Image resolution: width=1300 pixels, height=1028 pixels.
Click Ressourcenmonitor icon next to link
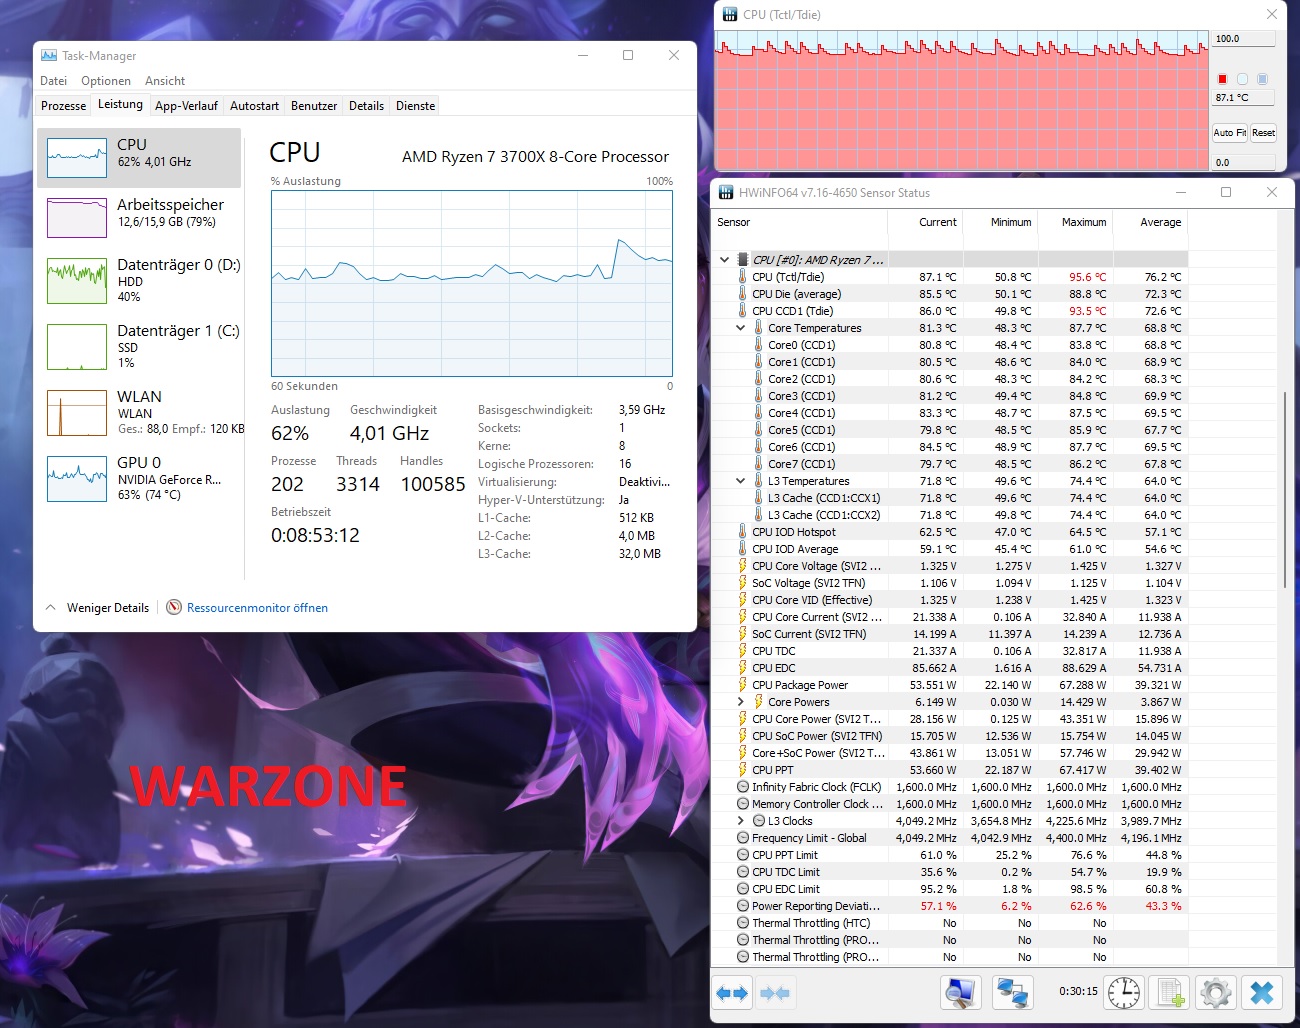(174, 607)
